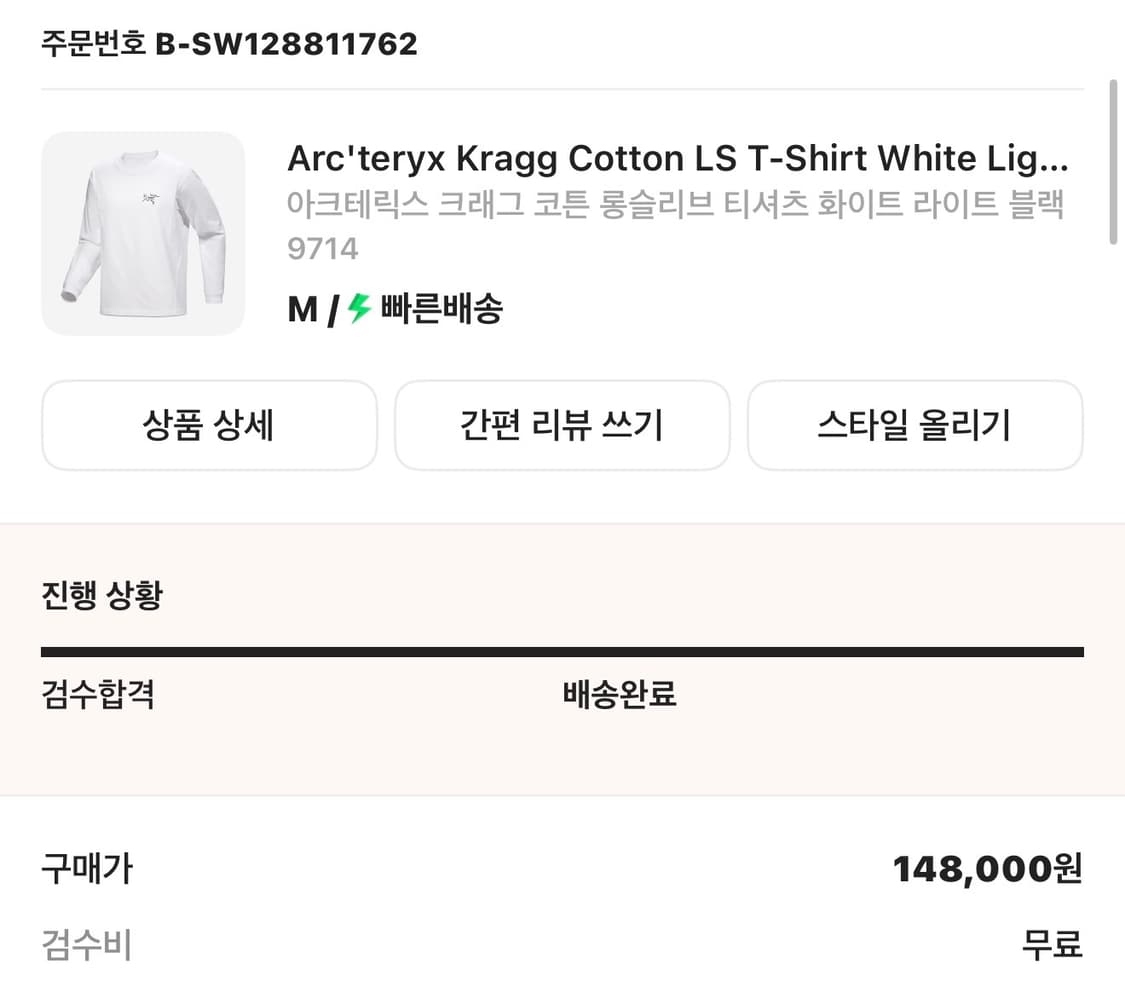Click the Arc'teryx logo on the shirt image
Image resolution: width=1125 pixels, height=999 pixels.
(149, 196)
